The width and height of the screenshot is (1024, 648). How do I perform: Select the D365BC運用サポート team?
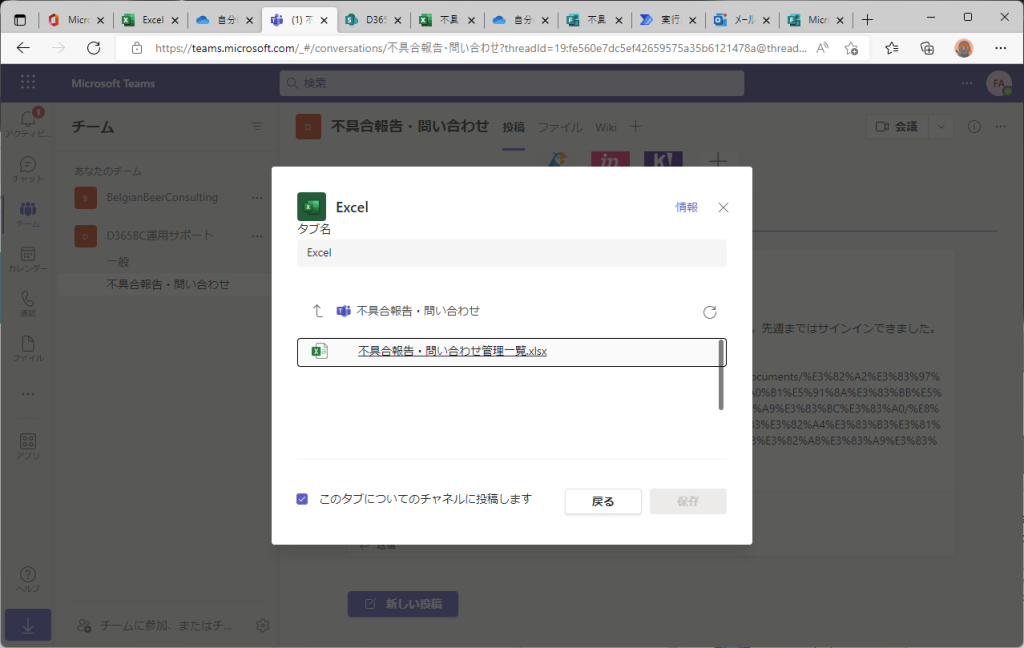point(159,235)
